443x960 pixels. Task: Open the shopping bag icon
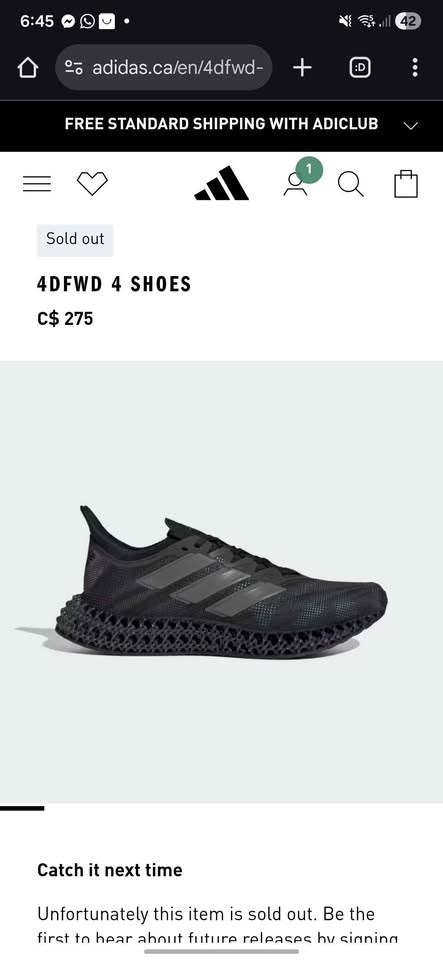406,184
